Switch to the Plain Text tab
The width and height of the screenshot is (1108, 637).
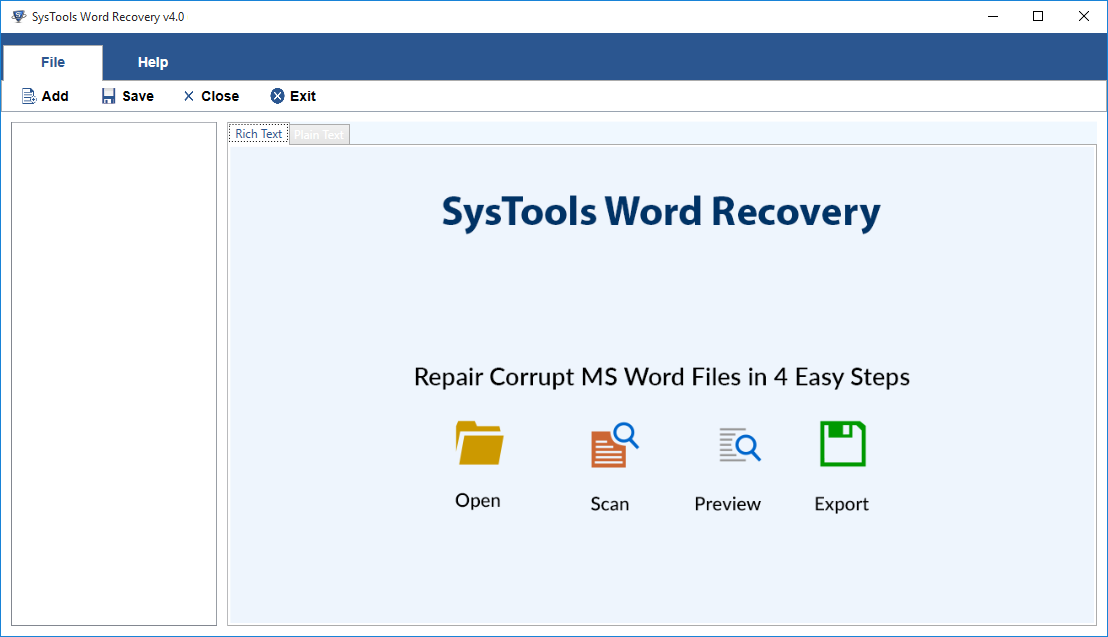(319, 134)
